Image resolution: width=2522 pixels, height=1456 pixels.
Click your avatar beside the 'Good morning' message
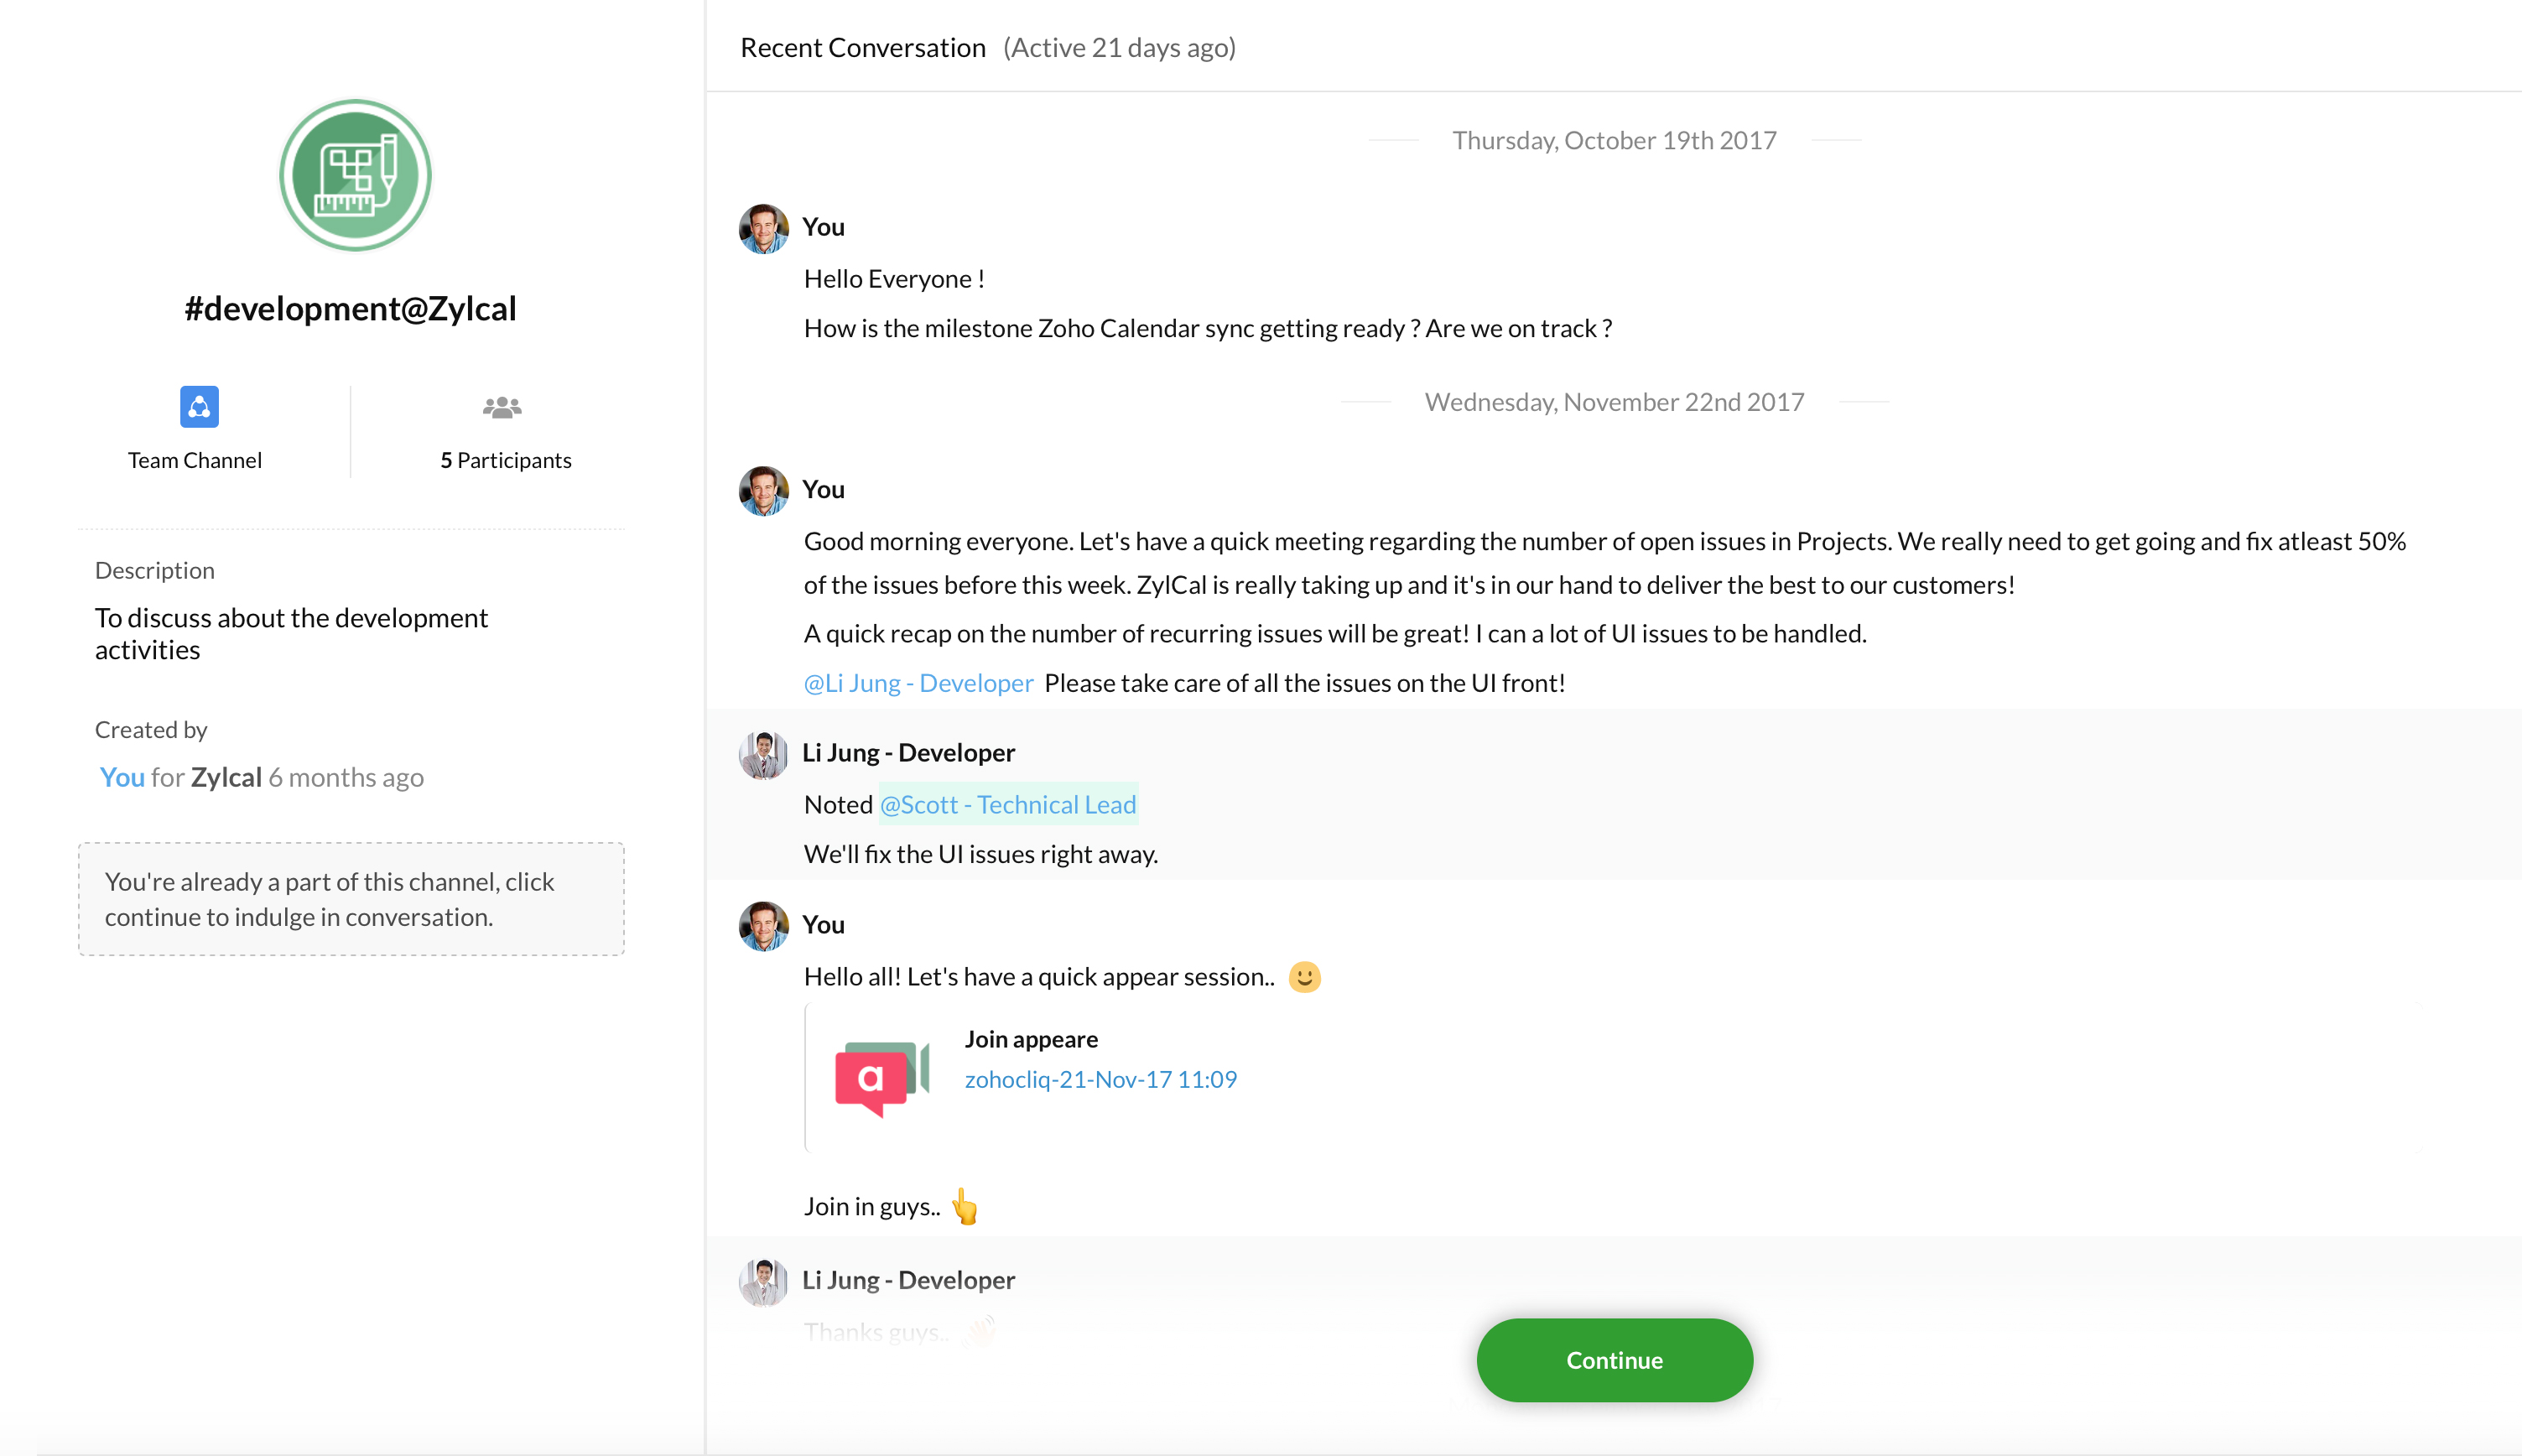coord(763,491)
